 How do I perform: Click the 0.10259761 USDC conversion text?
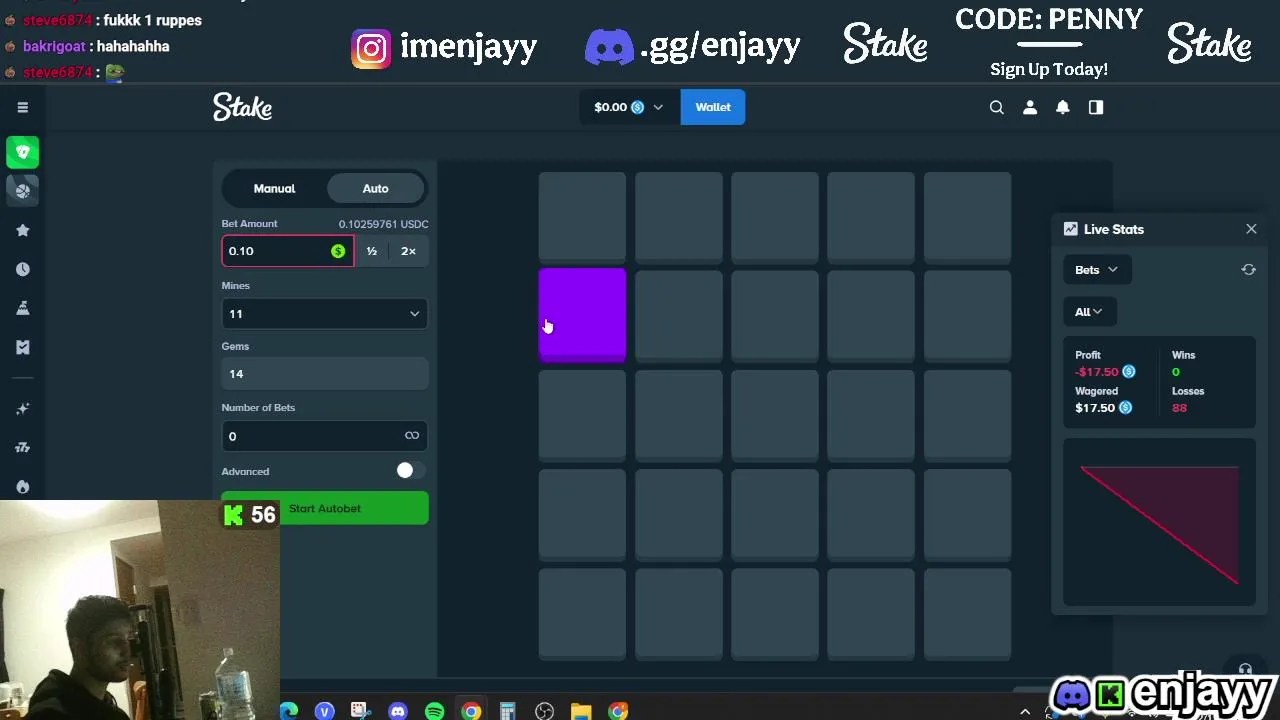point(383,224)
